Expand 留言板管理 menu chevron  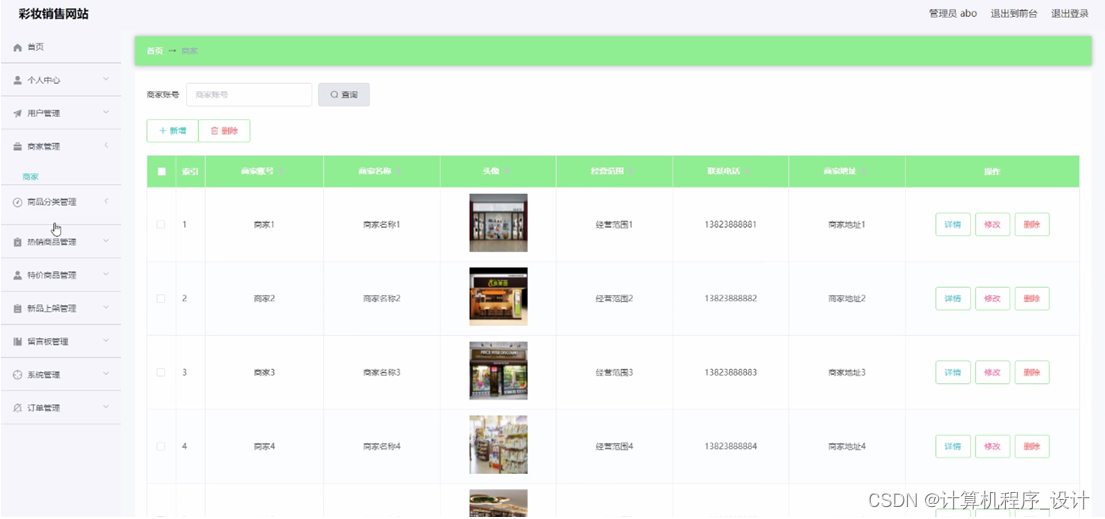coord(106,340)
